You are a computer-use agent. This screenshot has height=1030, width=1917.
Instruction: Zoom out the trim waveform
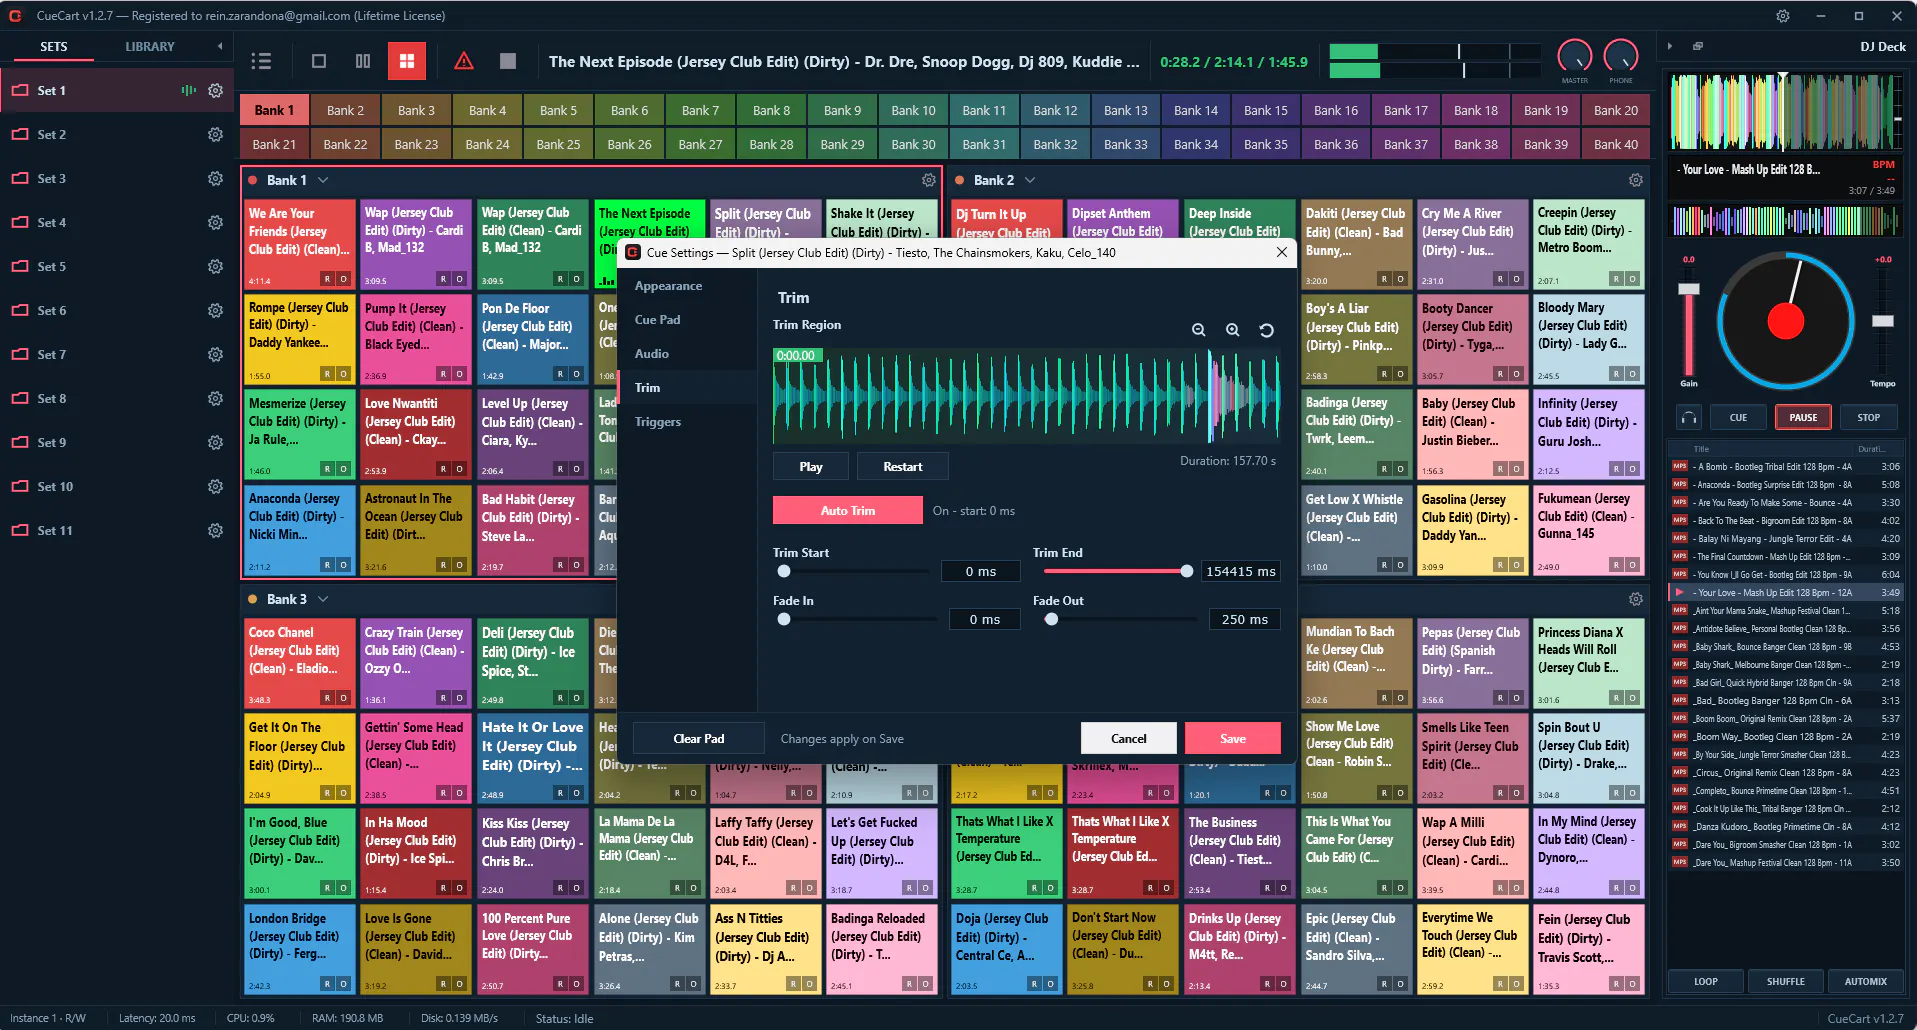coord(1199,330)
